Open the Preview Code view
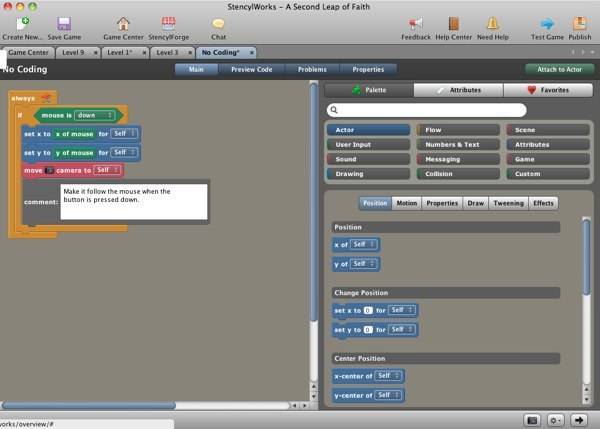 click(251, 70)
